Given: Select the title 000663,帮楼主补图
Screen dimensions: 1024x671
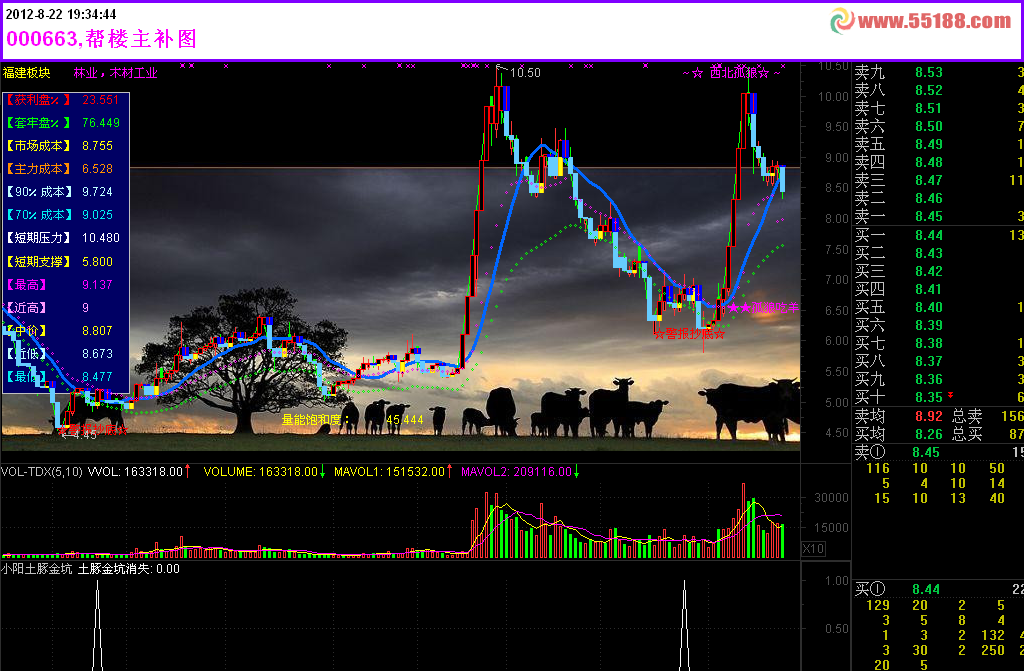Looking at the screenshot, I should tap(101, 39).
